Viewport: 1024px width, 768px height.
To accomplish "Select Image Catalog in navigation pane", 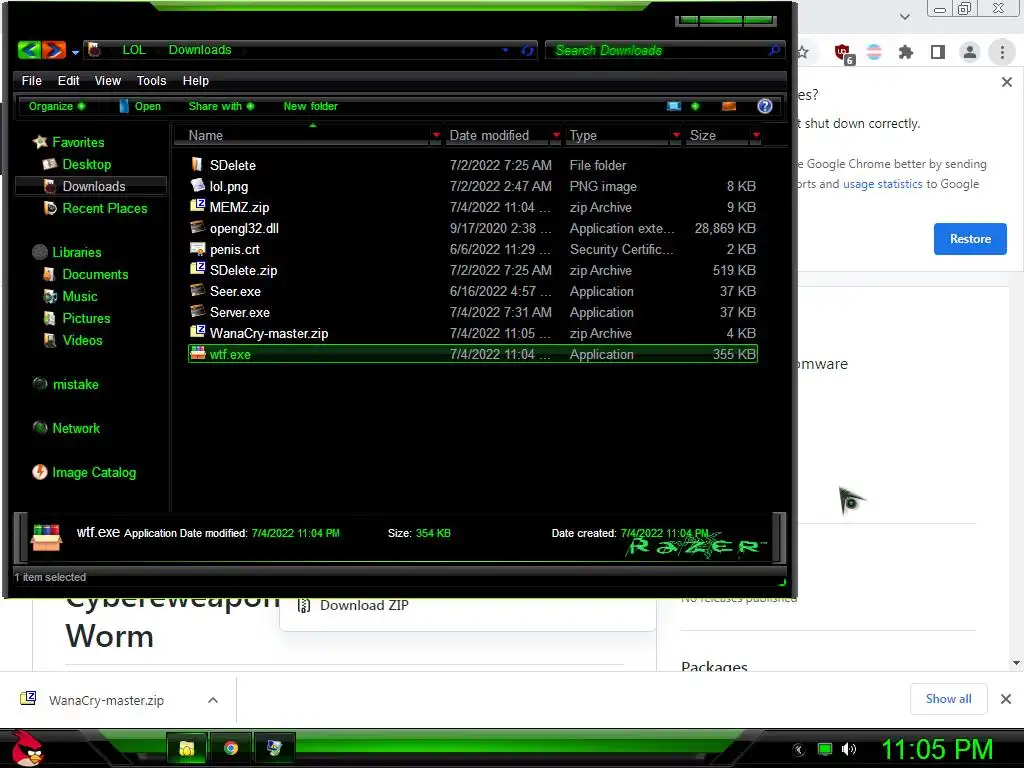I will coord(84,472).
